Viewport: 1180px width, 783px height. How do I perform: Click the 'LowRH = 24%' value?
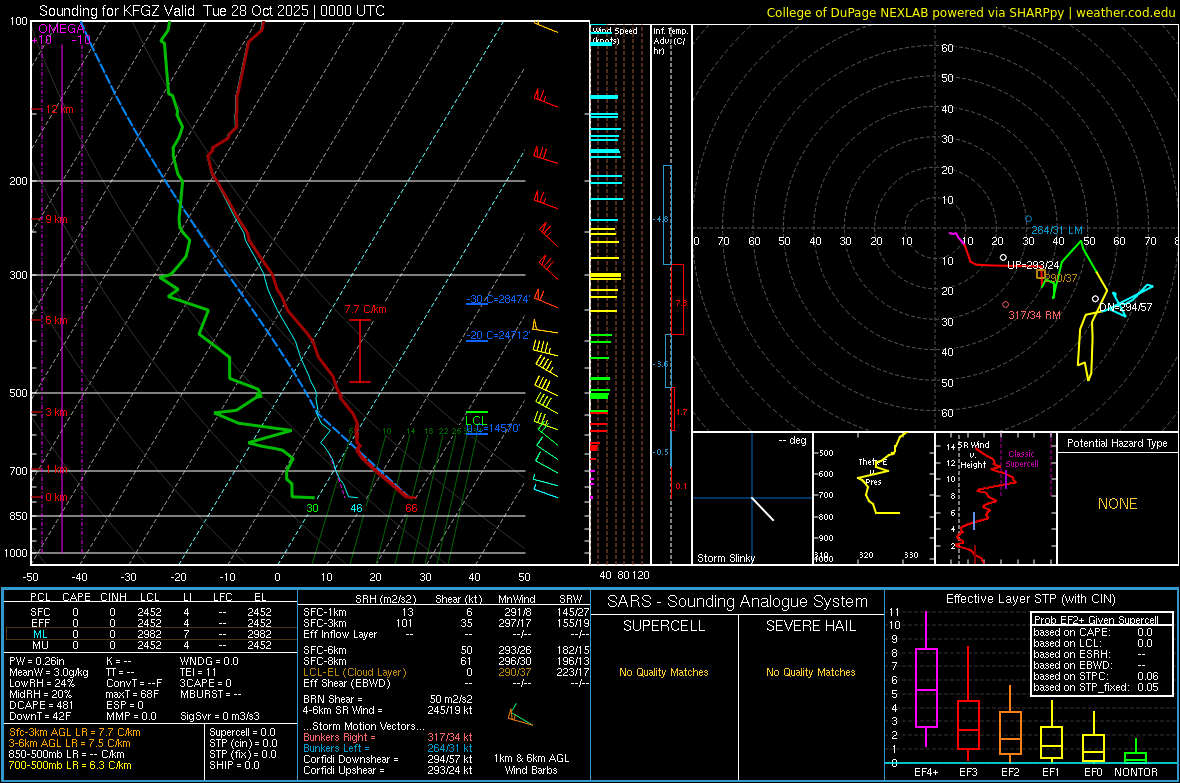point(42,683)
